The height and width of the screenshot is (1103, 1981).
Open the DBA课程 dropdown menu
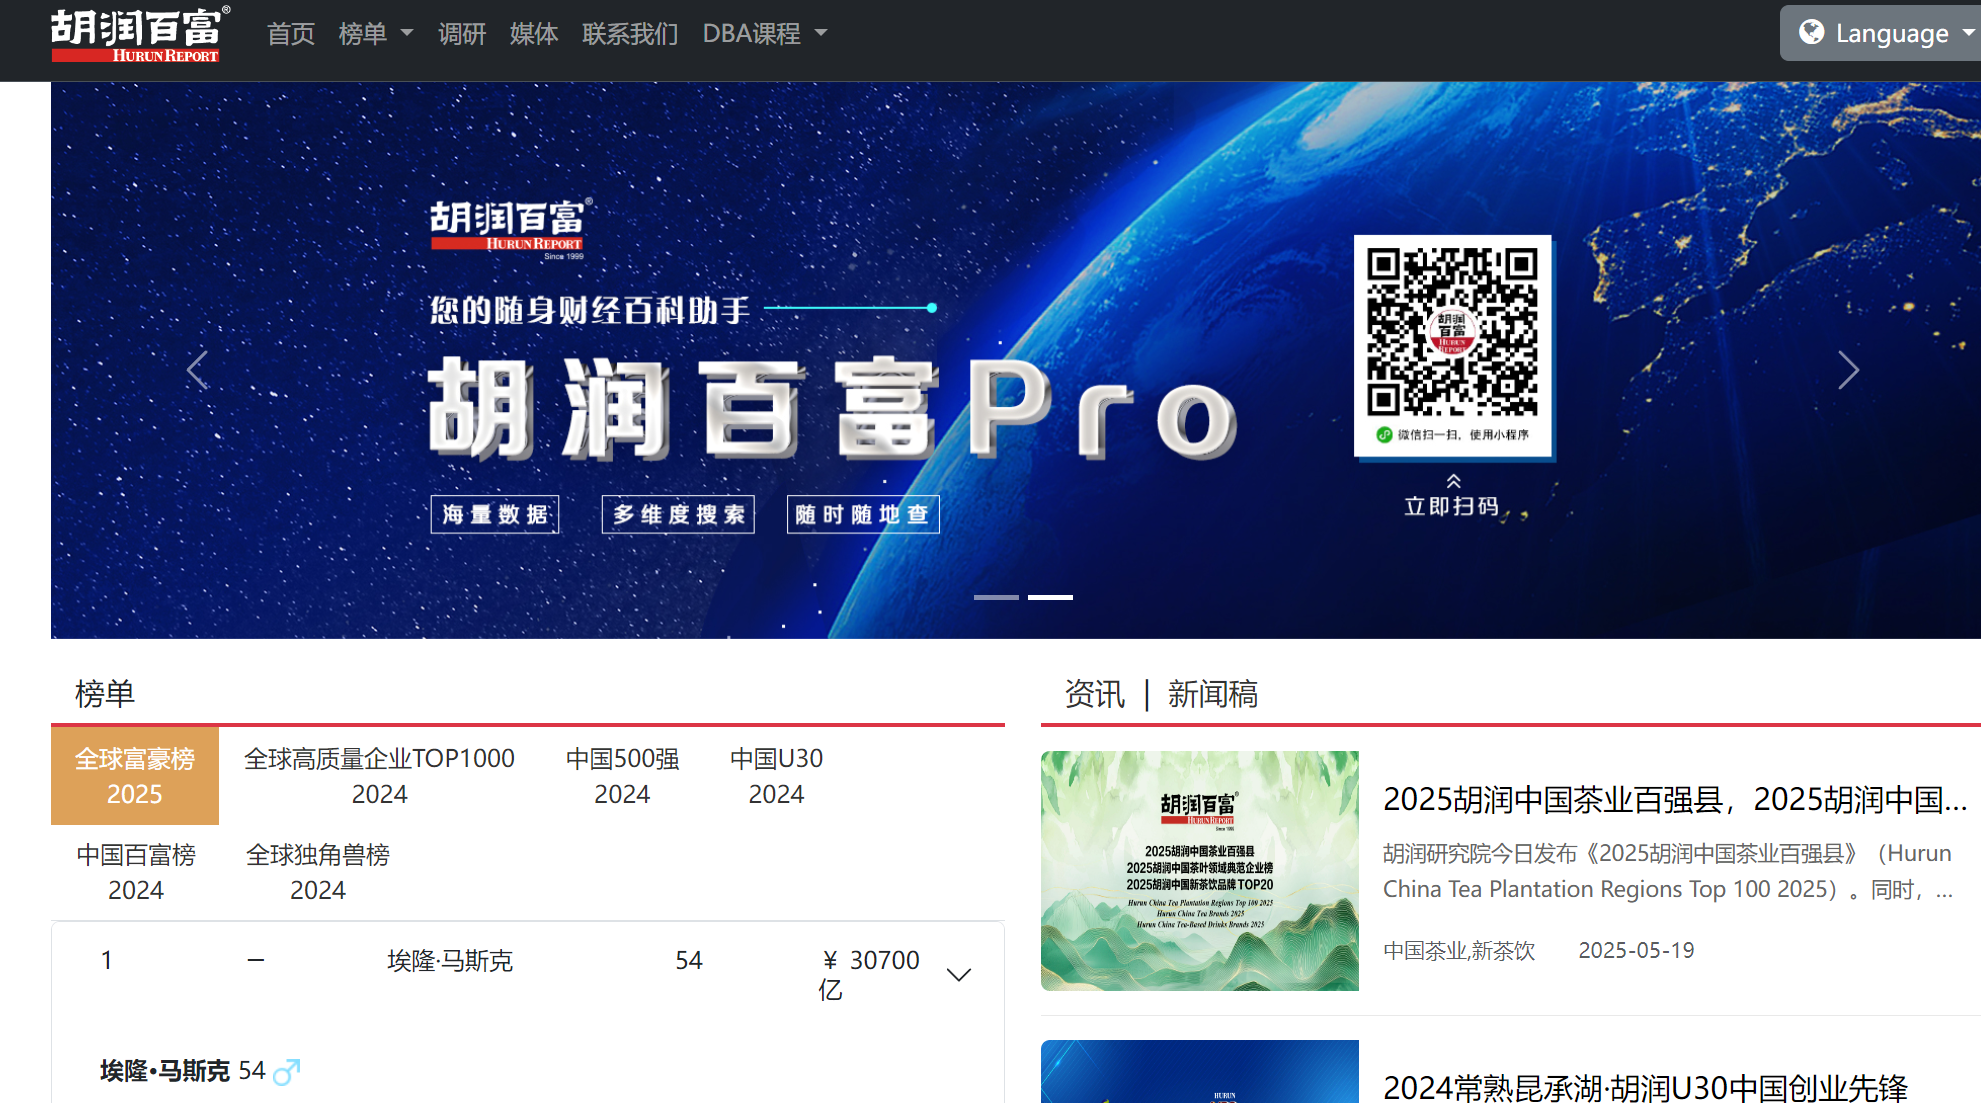coord(764,34)
